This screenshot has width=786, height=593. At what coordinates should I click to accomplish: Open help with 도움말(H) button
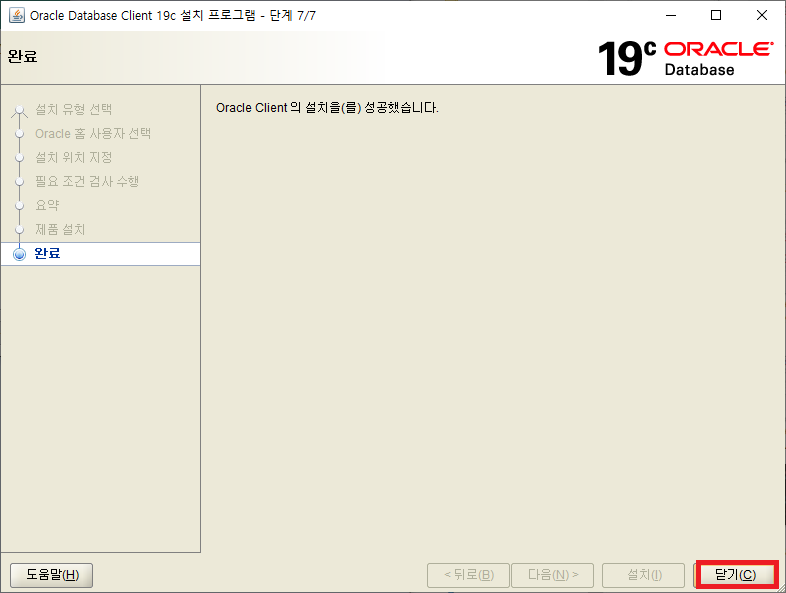coord(52,574)
